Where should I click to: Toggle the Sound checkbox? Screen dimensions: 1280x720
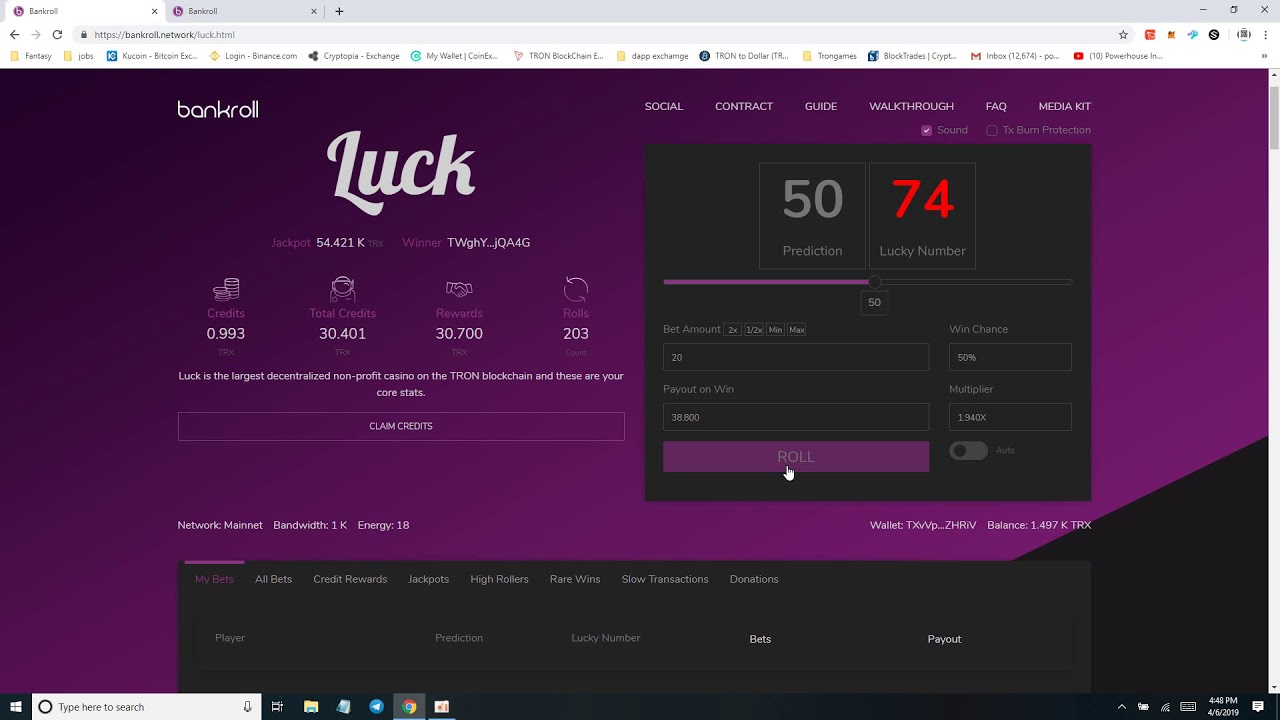tap(926, 130)
